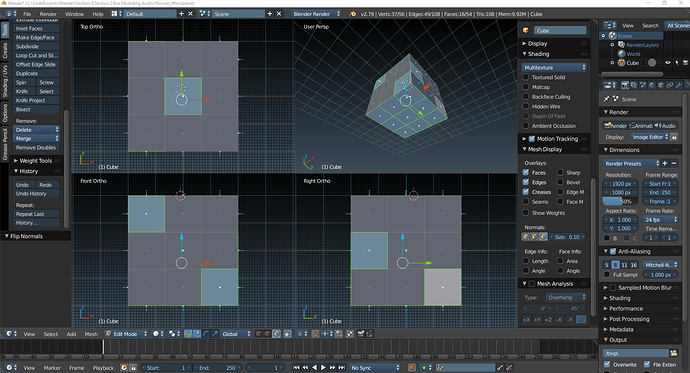Toggle the Cube visibility eye icon
Screen dimensions: 690x373
pyautogui.click(x=668, y=63)
